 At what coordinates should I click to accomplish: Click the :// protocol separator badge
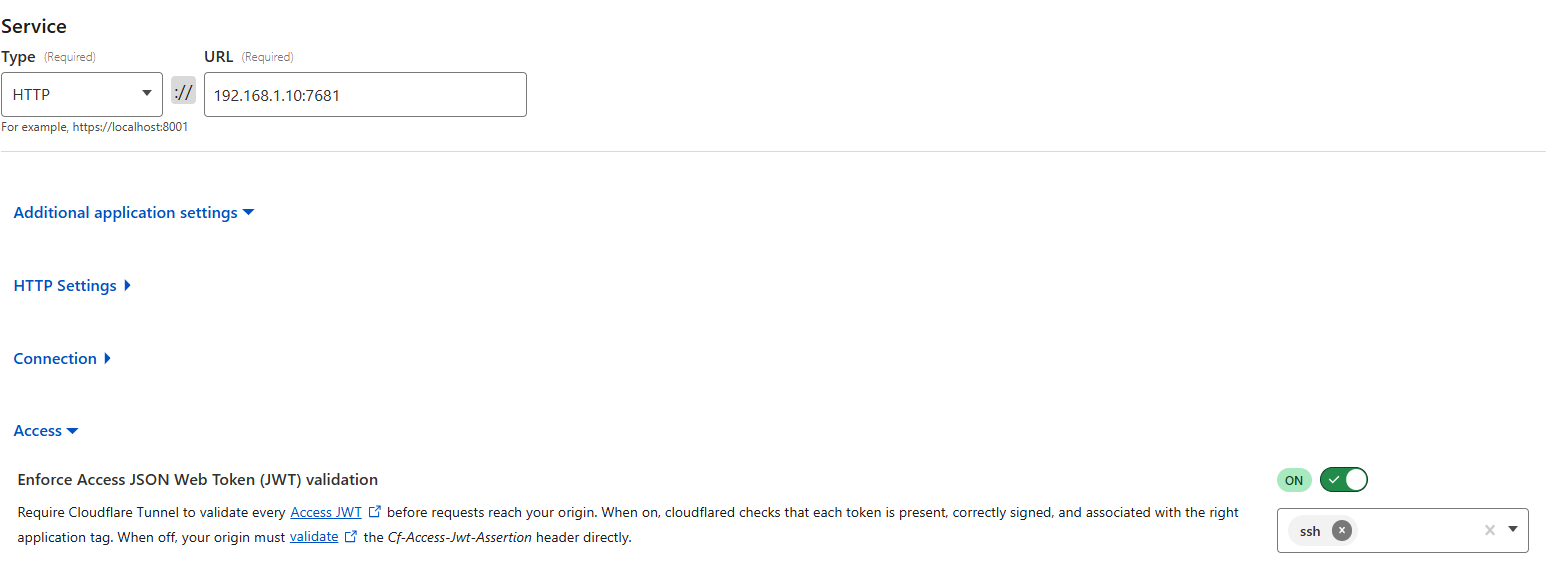(x=184, y=94)
